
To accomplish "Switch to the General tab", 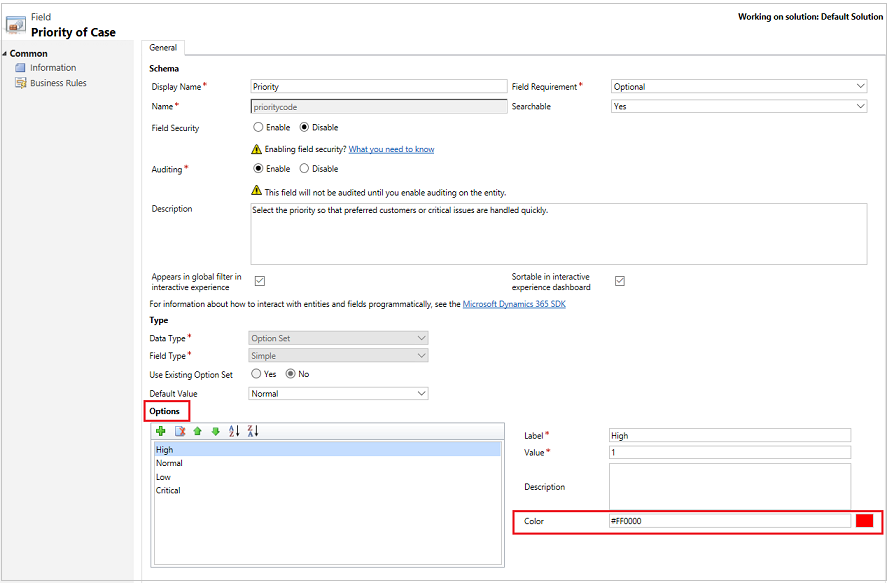I will [x=163, y=47].
